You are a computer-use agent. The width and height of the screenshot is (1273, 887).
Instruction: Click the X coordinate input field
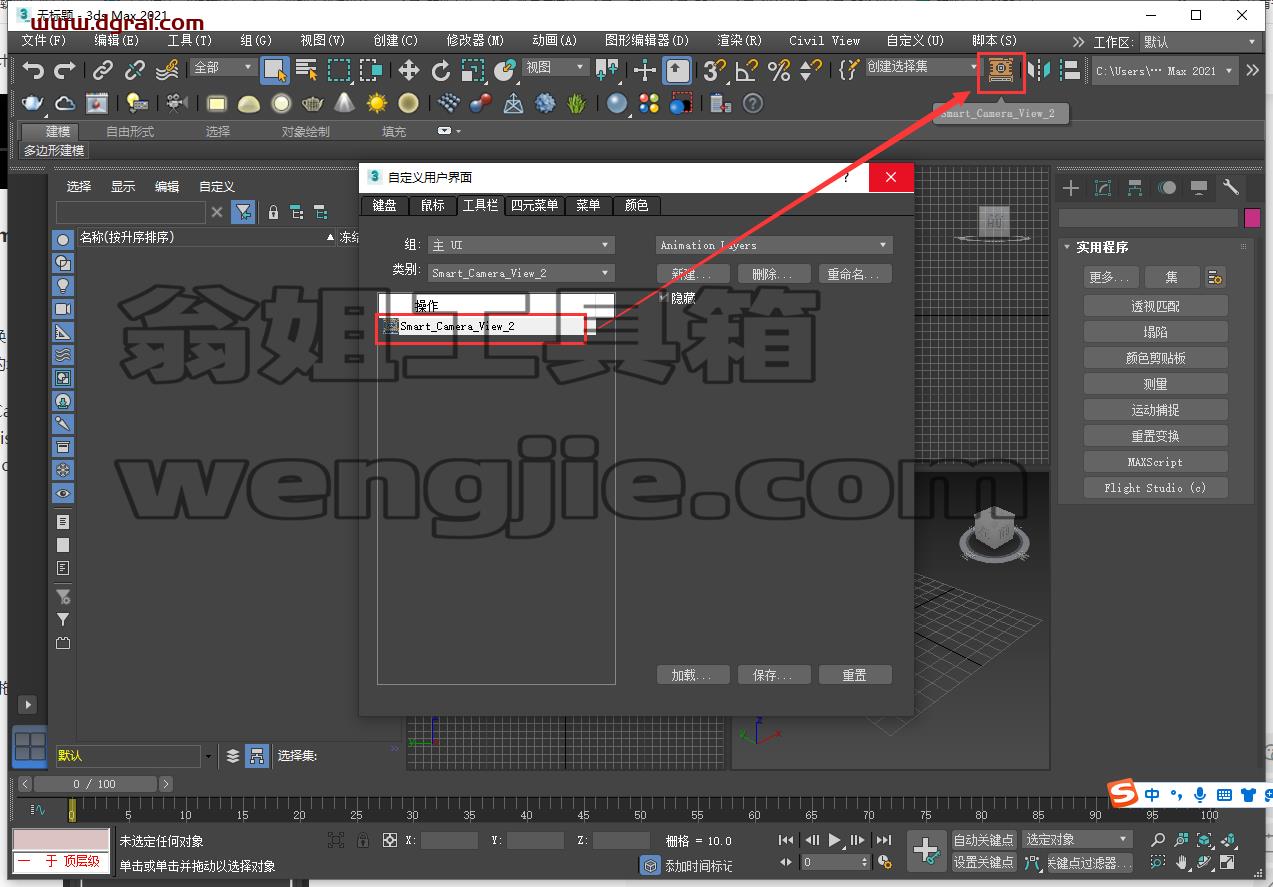pos(449,841)
